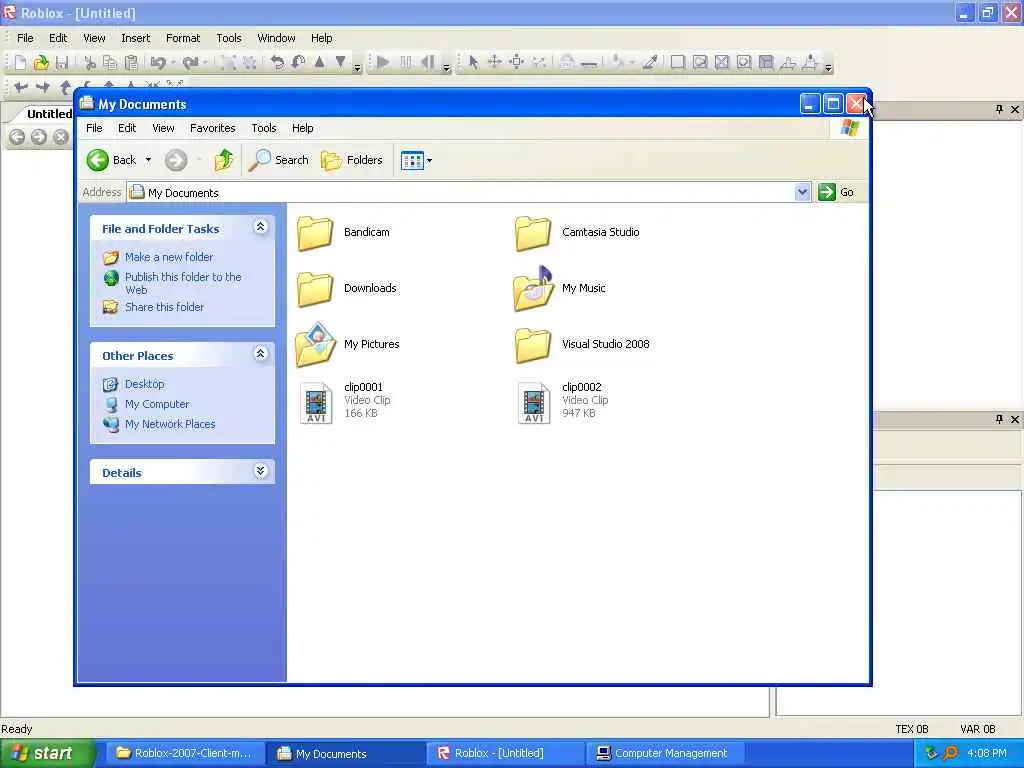
Task: Open the View menu in My Documents
Action: pyautogui.click(x=163, y=128)
